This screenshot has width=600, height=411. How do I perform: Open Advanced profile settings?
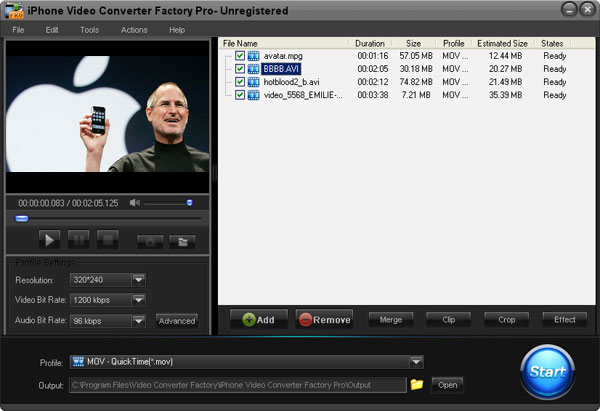pos(177,321)
